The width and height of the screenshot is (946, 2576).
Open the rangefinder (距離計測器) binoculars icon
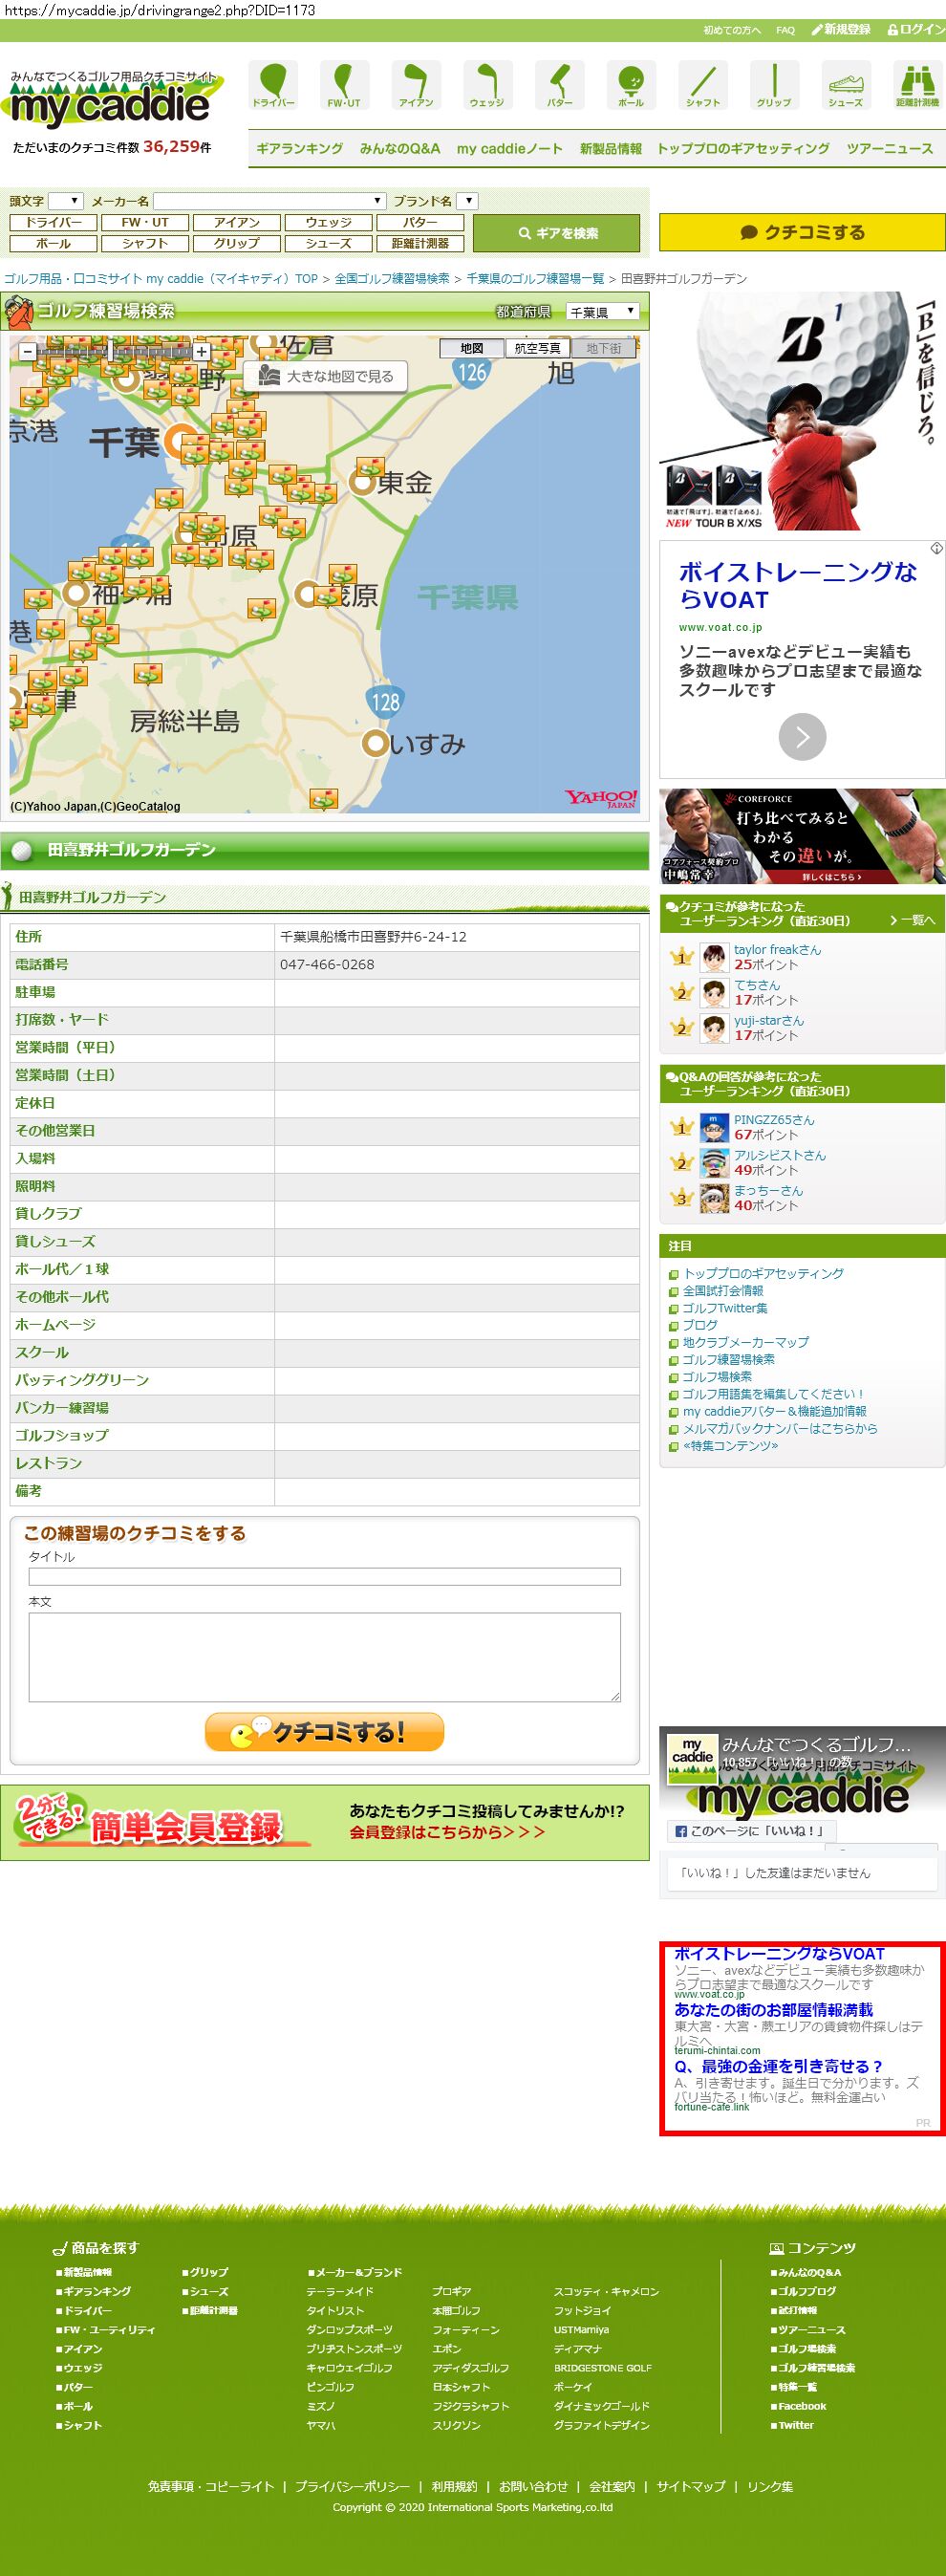(916, 84)
